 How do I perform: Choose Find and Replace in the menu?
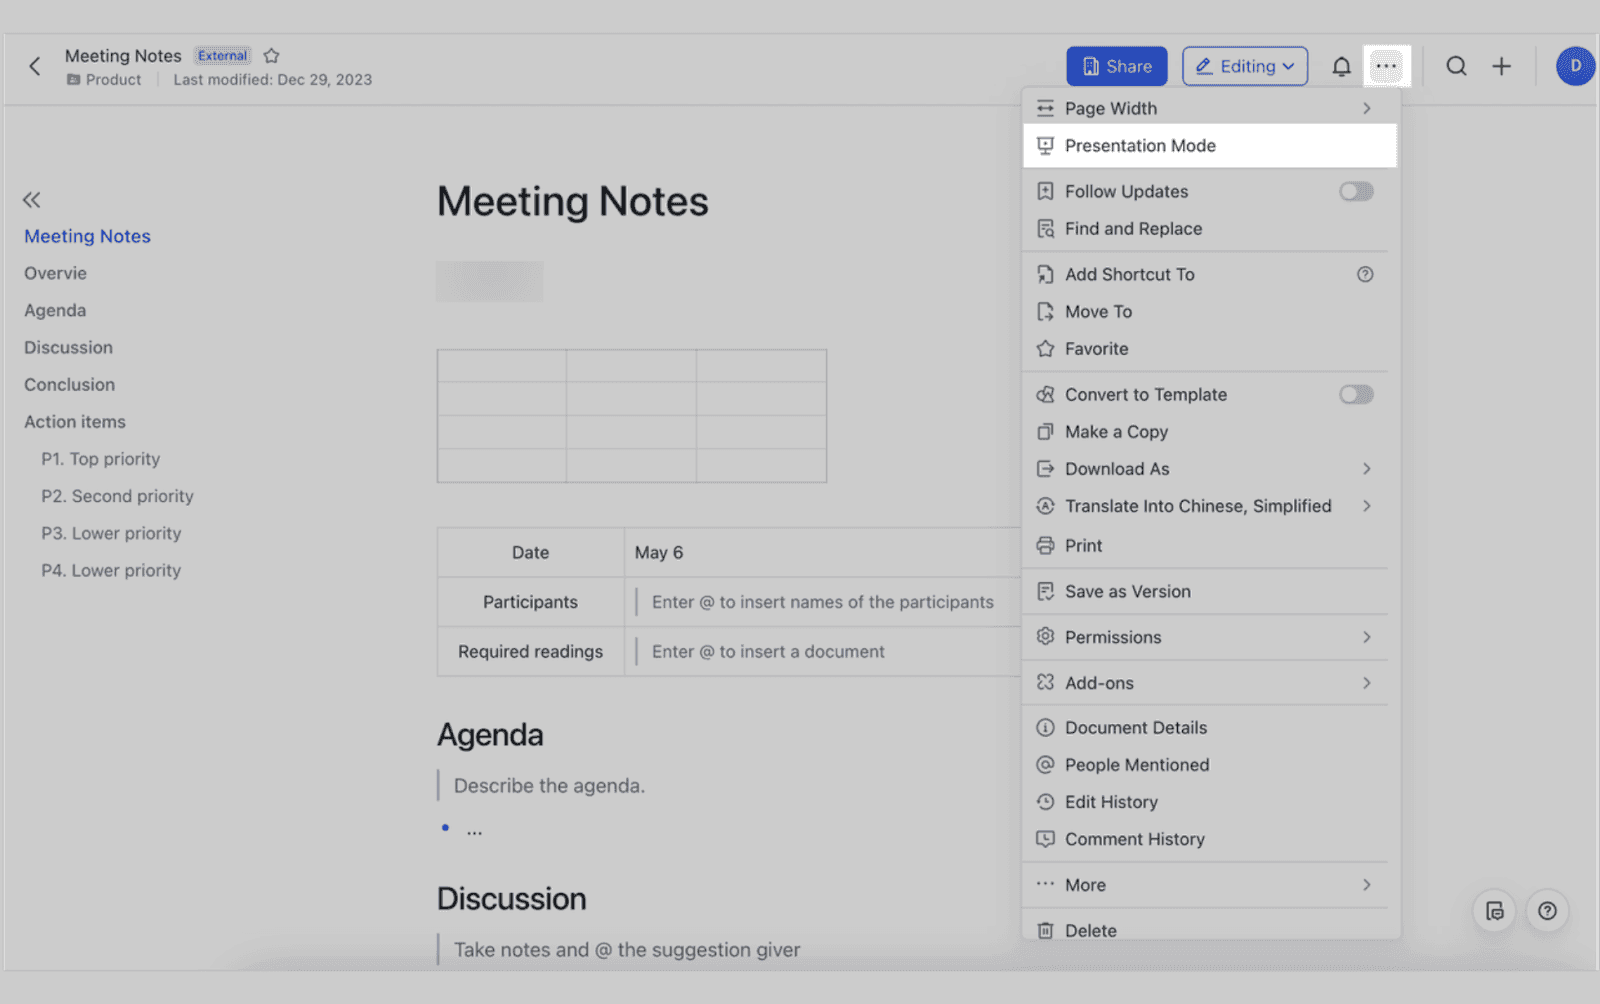pyautogui.click(x=1134, y=228)
